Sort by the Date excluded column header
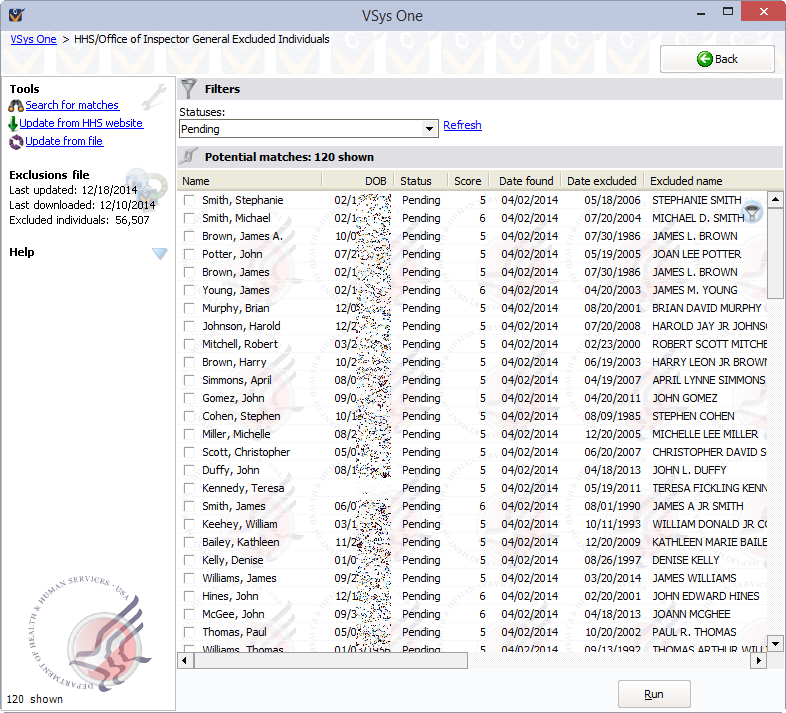This screenshot has height=713, width=786. [602, 181]
